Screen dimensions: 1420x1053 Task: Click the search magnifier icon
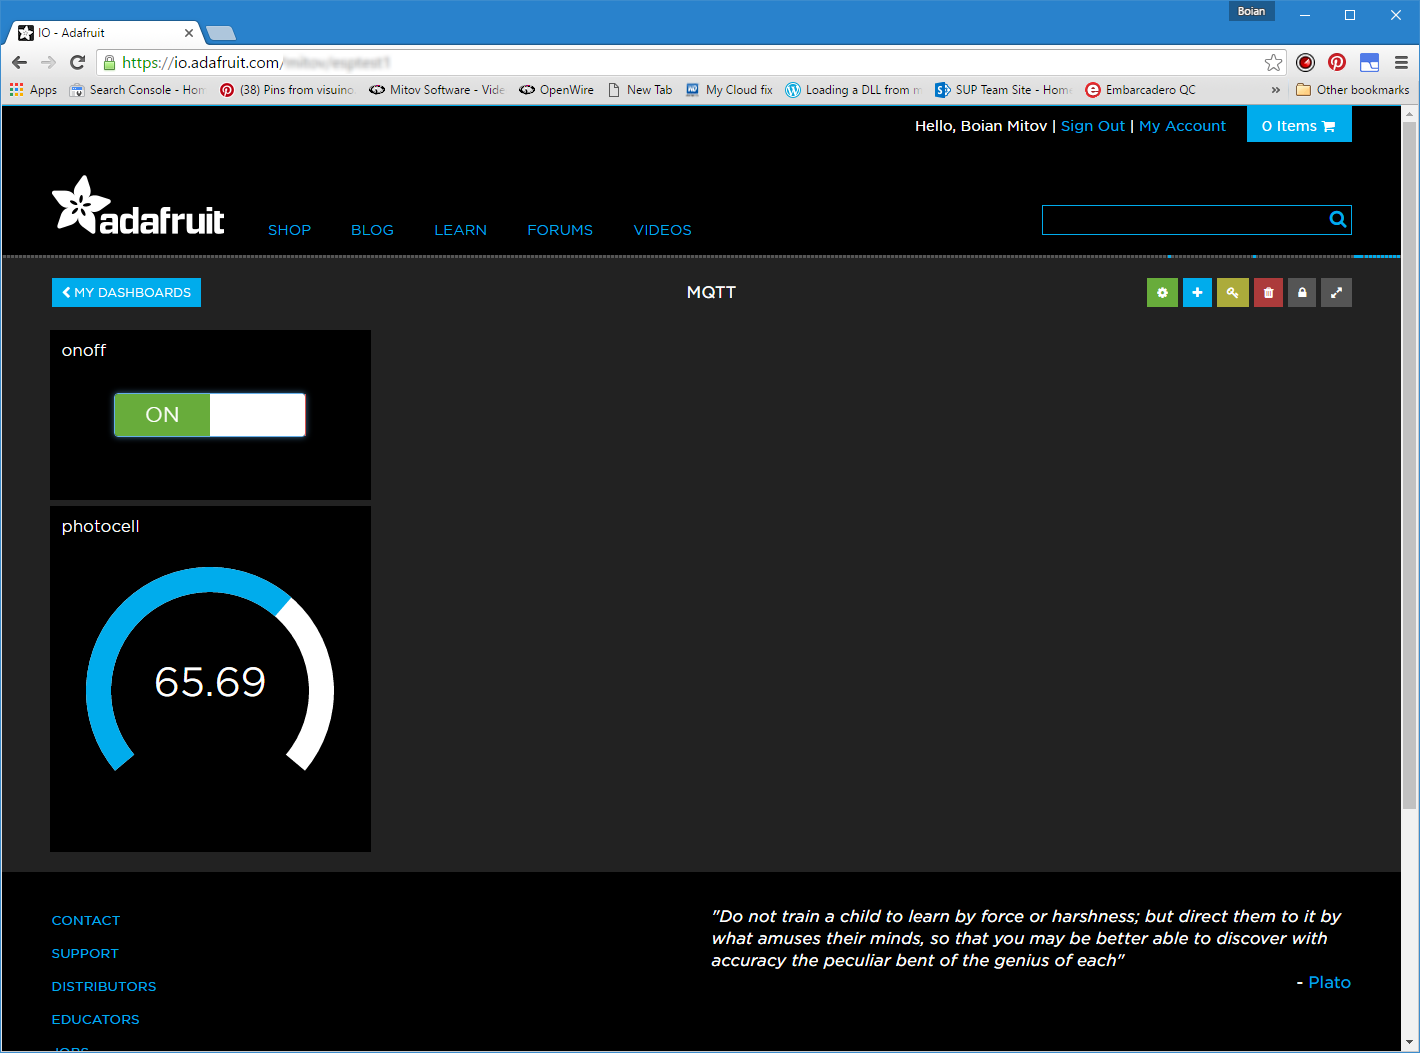pos(1338,219)
